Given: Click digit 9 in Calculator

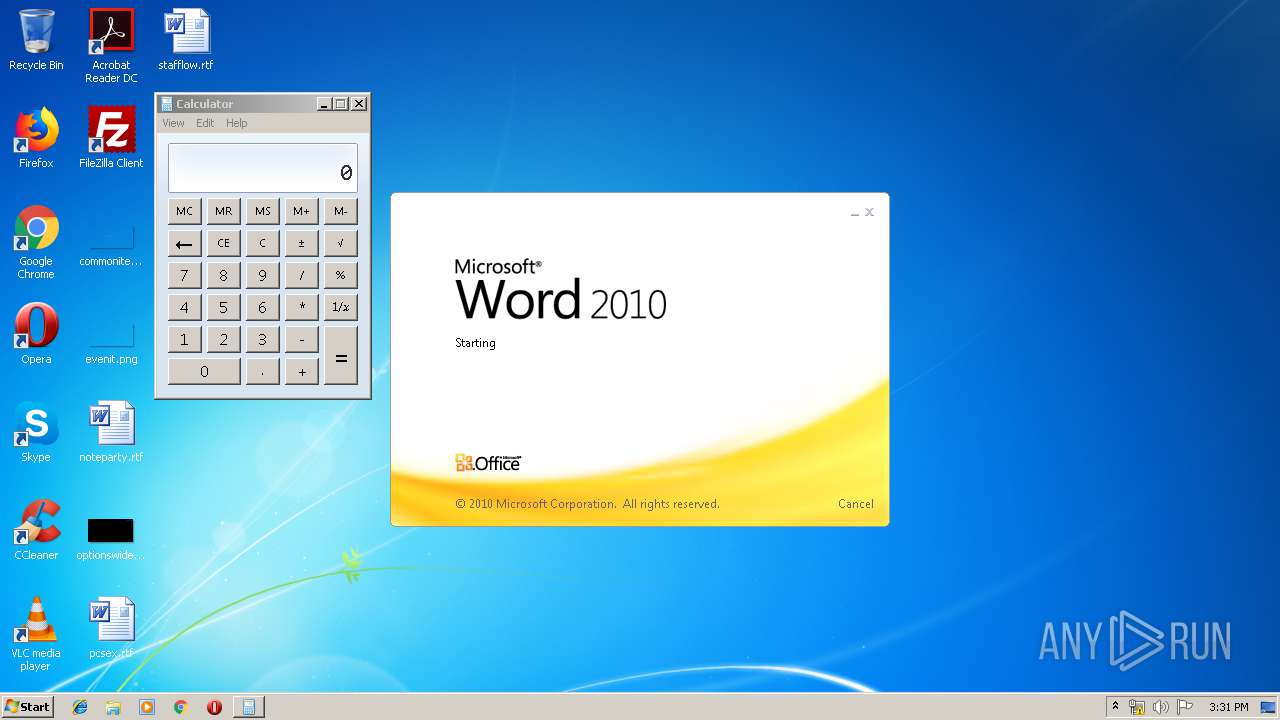Looking at the screenshot, I should pyautogui.click(x=262, y=275).
